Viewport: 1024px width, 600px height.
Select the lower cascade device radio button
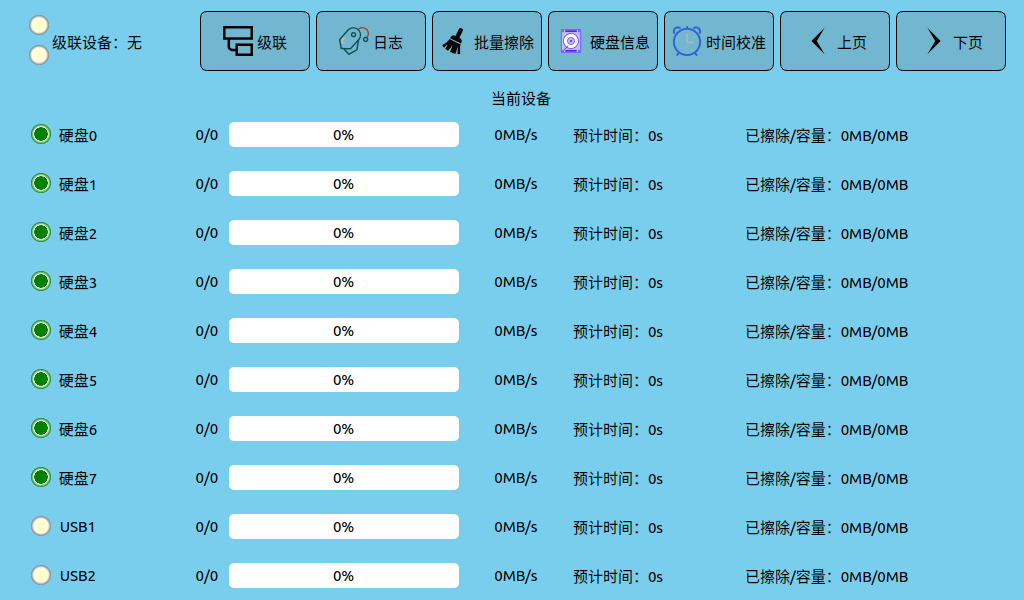(x=39, y=55)
